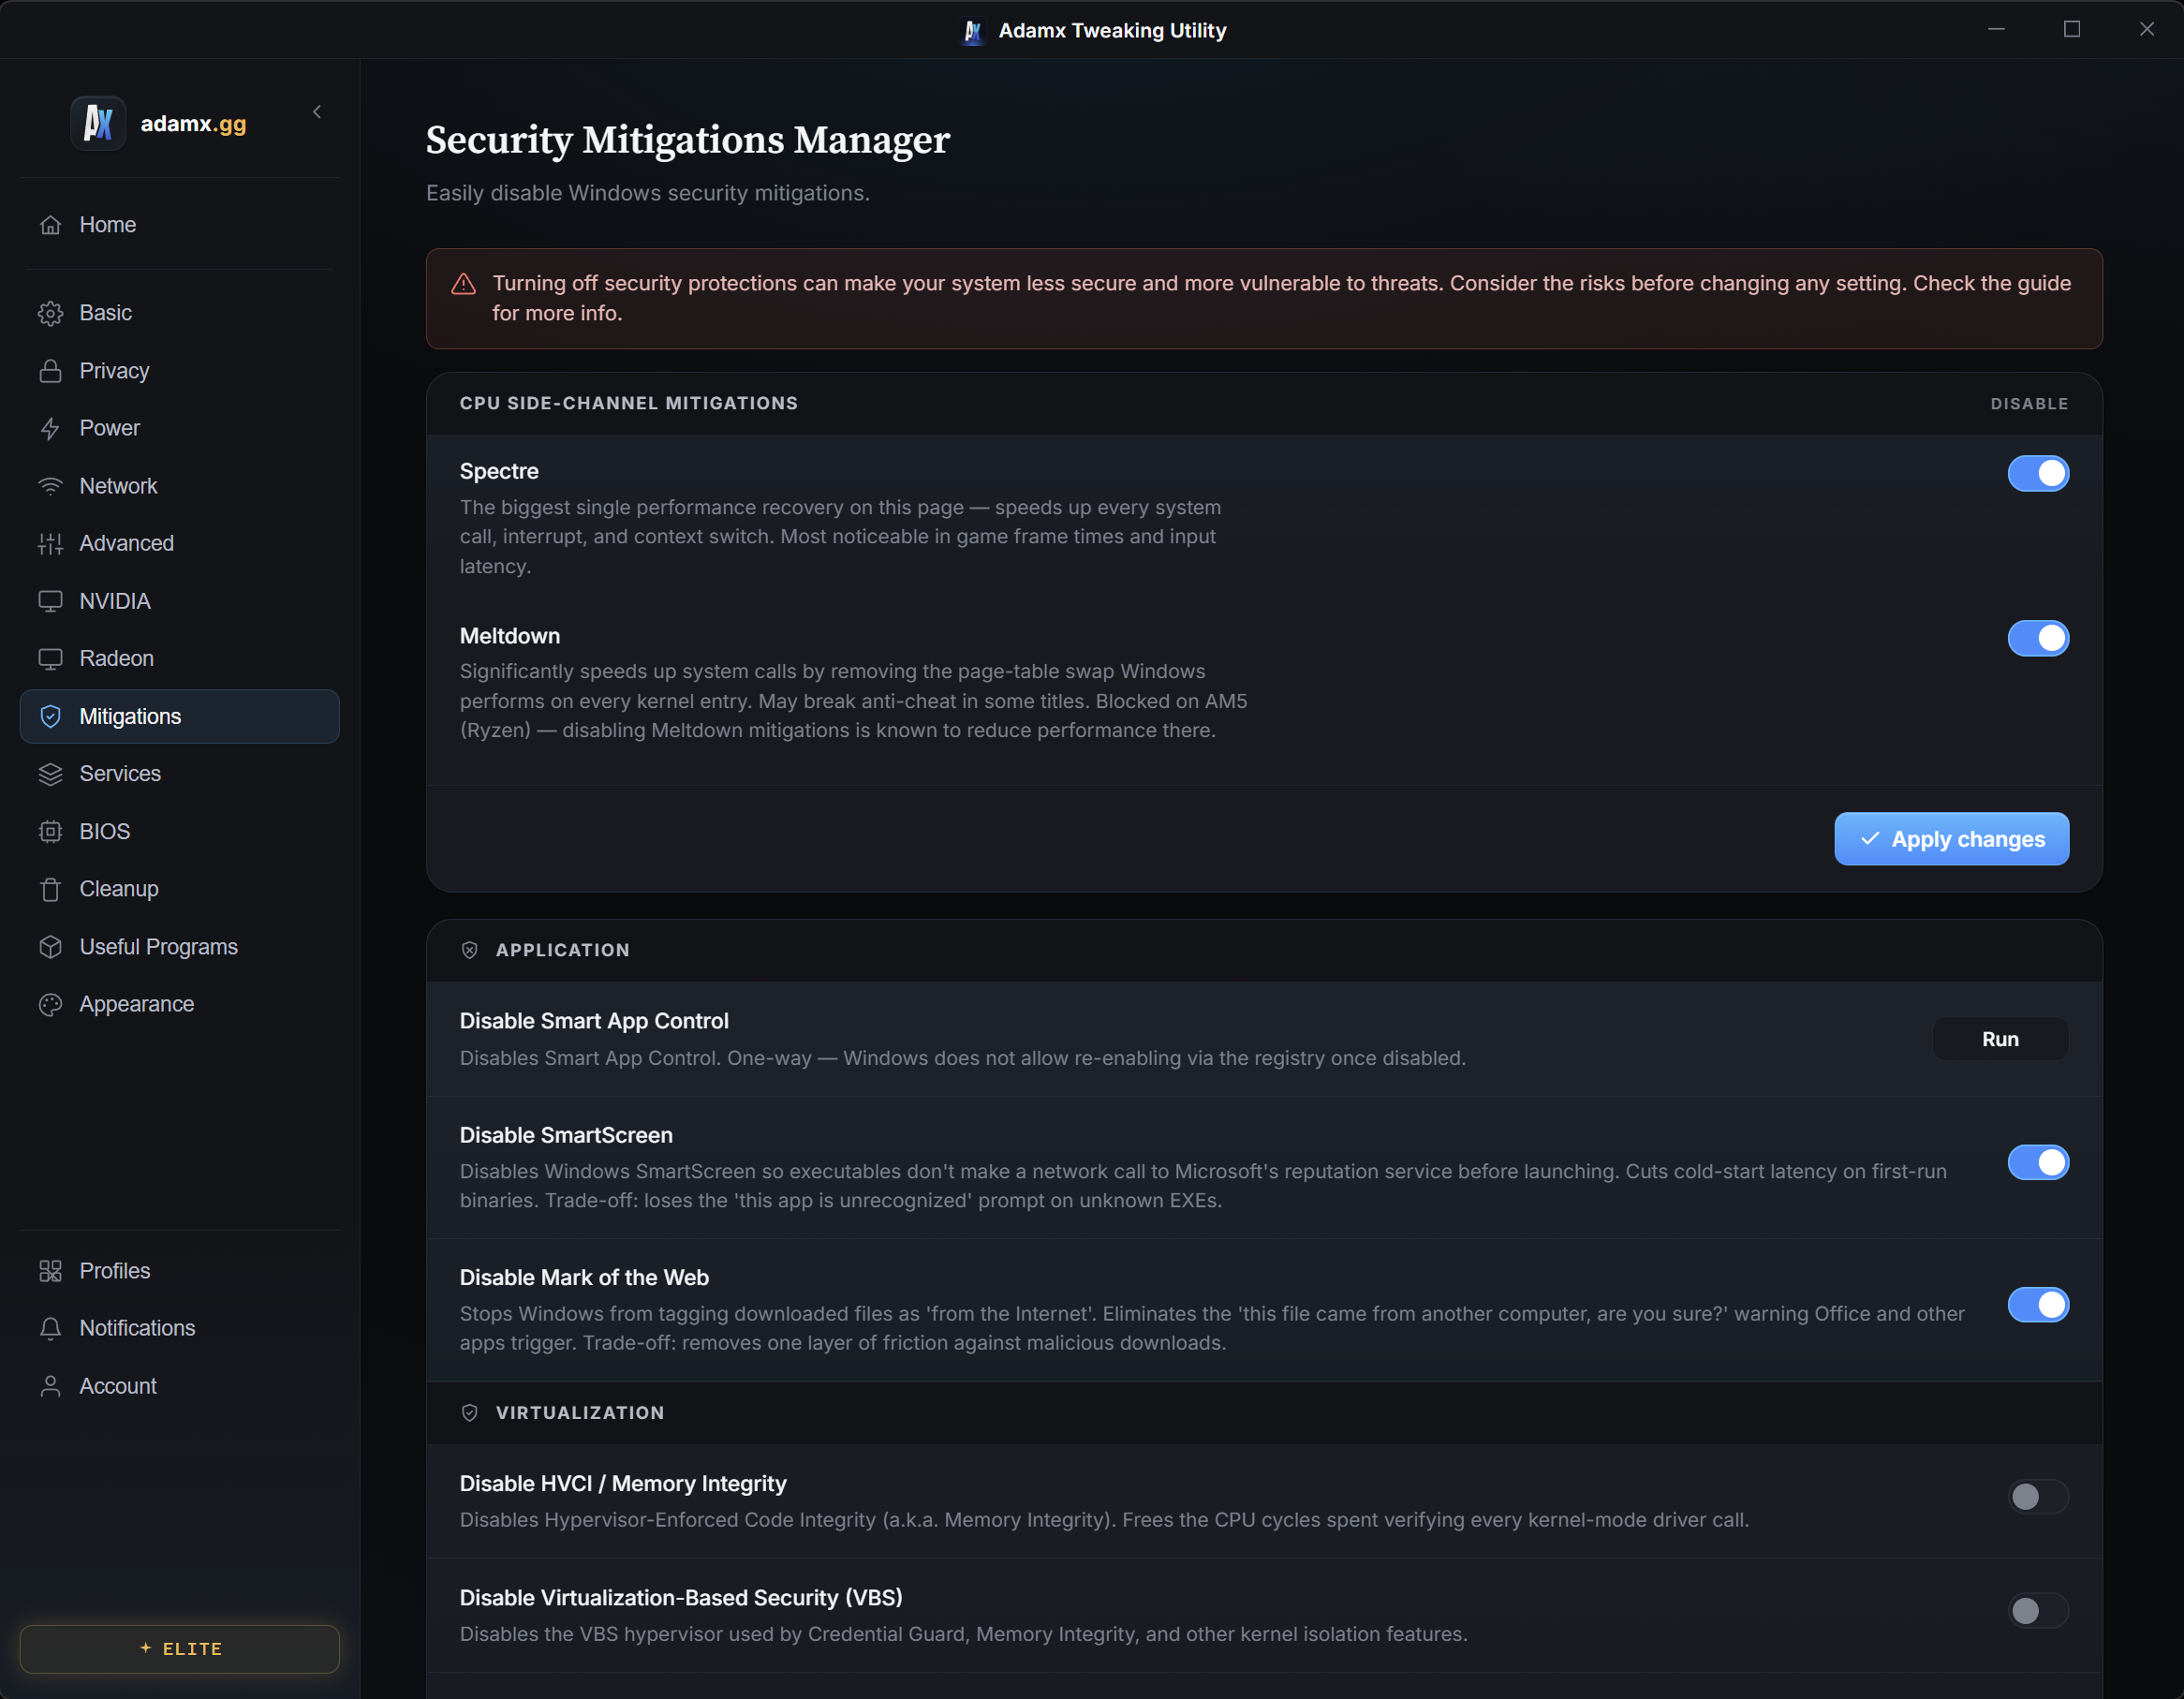The image size is (2184, 1699).
Task: Open the Profiles page
Action: 180,1271
